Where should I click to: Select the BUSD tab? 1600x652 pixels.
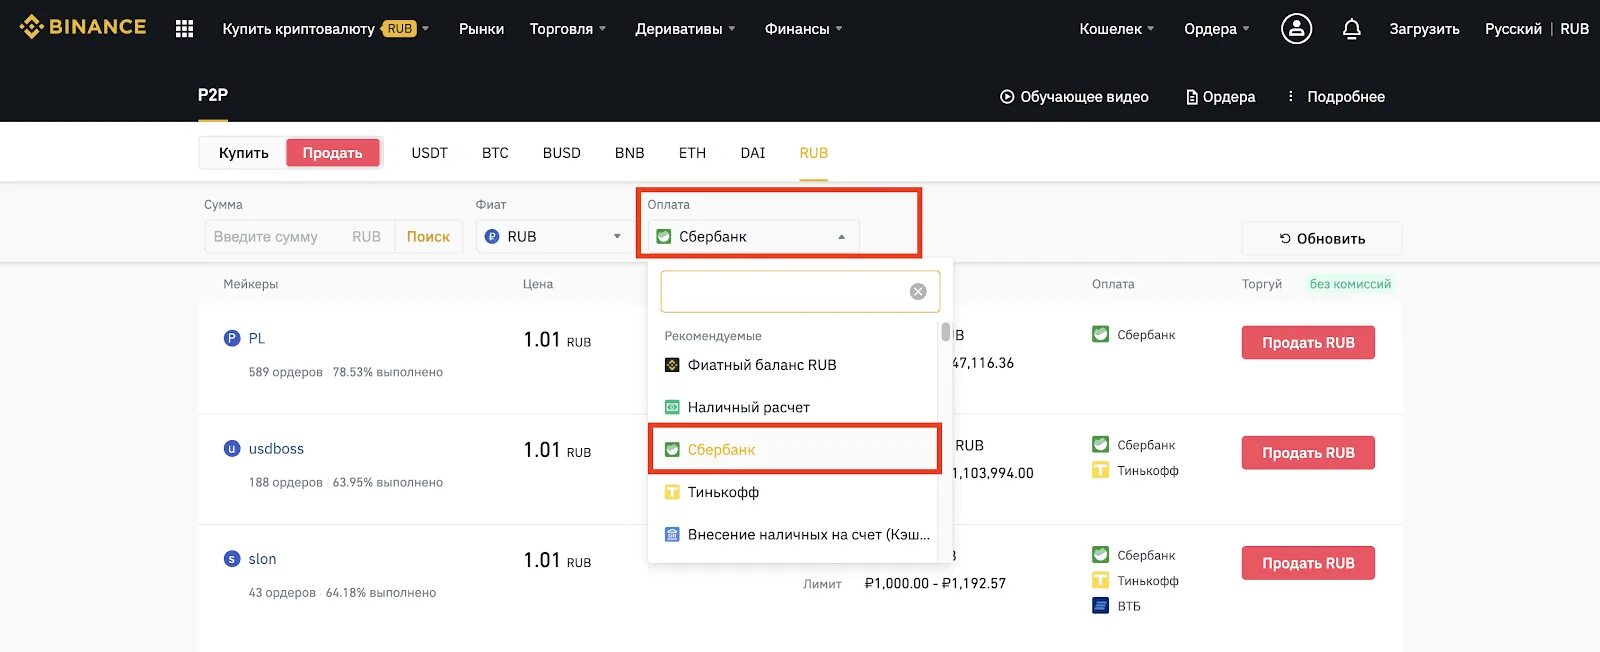(x=561, y=153)
